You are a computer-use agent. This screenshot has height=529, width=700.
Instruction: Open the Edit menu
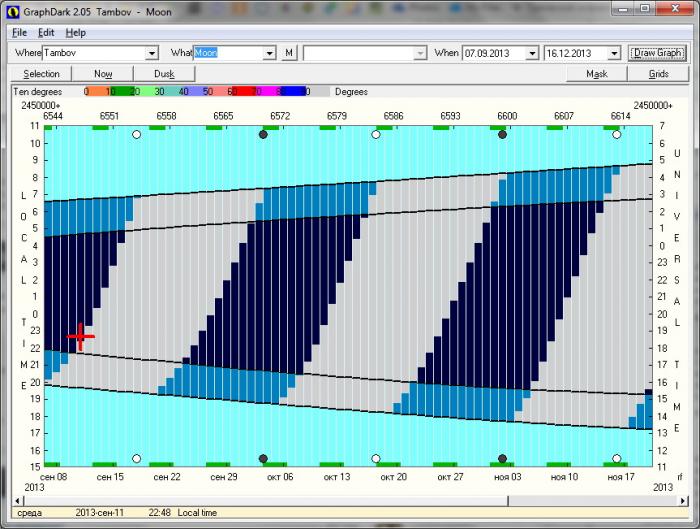pyautogui.click(x=46, y=33)
